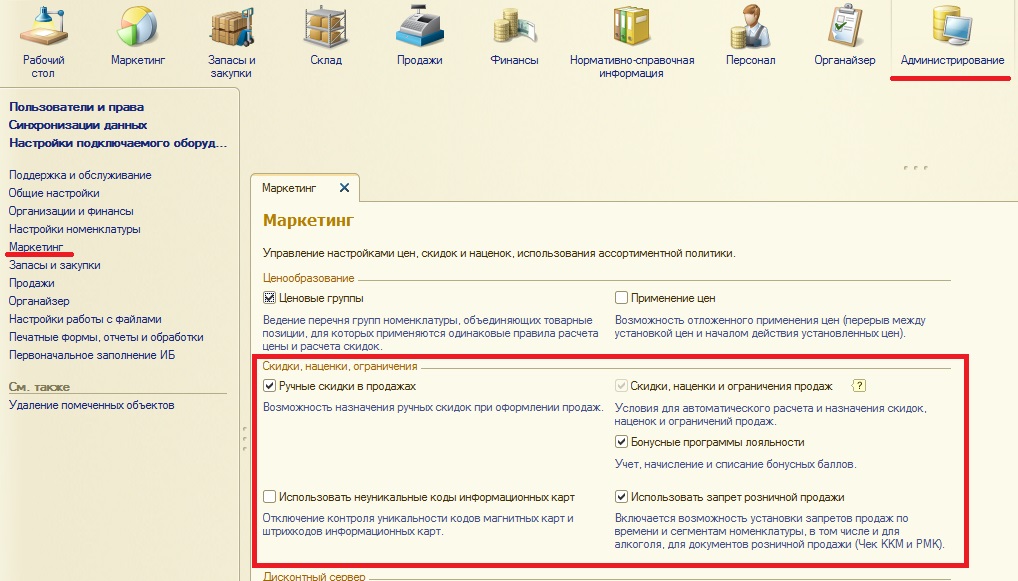
Task: Open Пользователи и права link
Action: [x=76, y=107]
